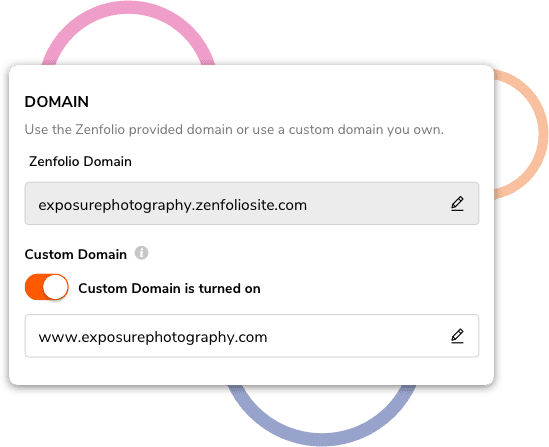Click the DOMAIN section heading
Screen dimensions: 549x447
point(57,102)
